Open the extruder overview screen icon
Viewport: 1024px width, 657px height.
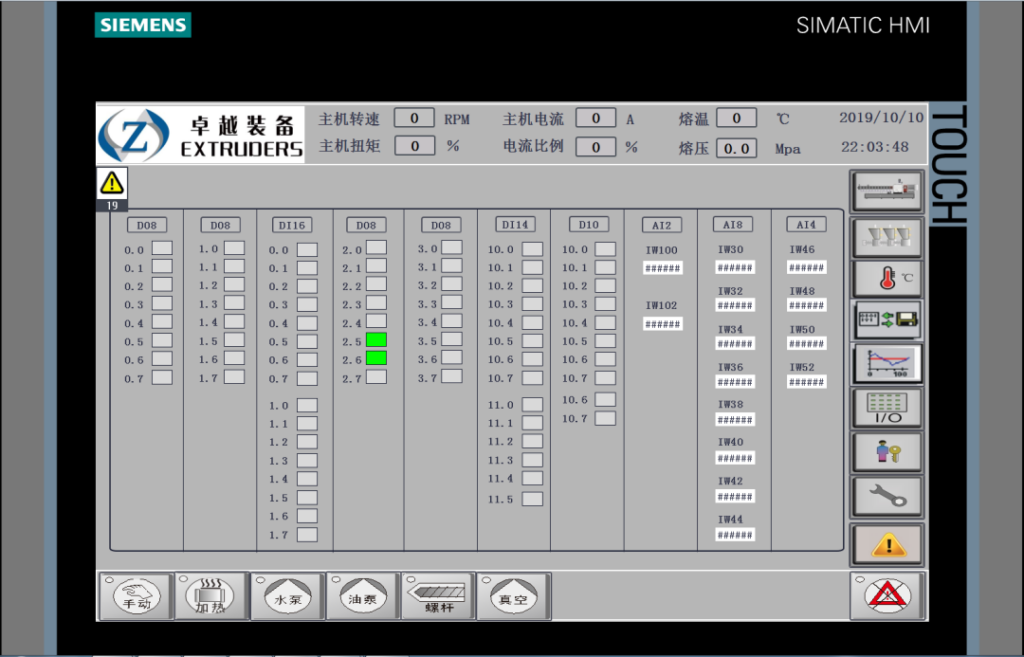(886, 189)
